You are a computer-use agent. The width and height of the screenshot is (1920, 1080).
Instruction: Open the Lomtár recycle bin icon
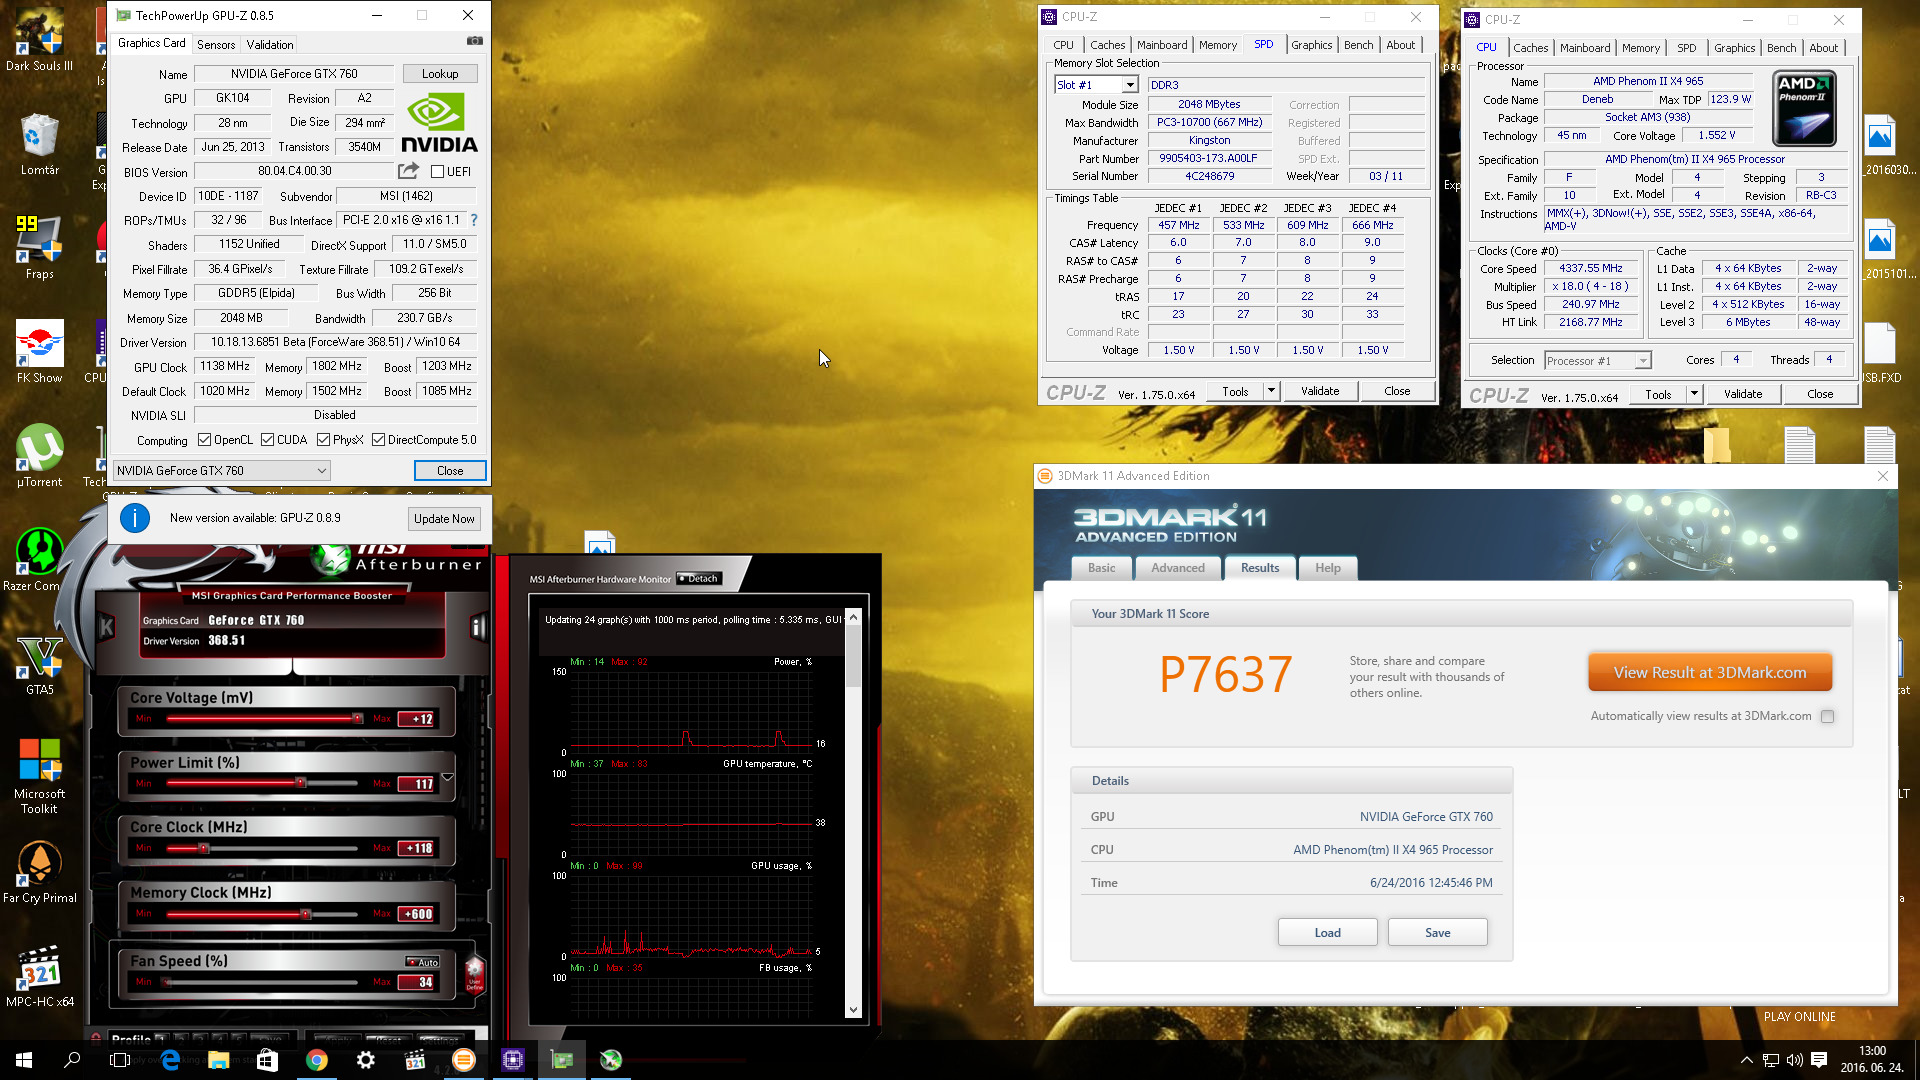40,145
